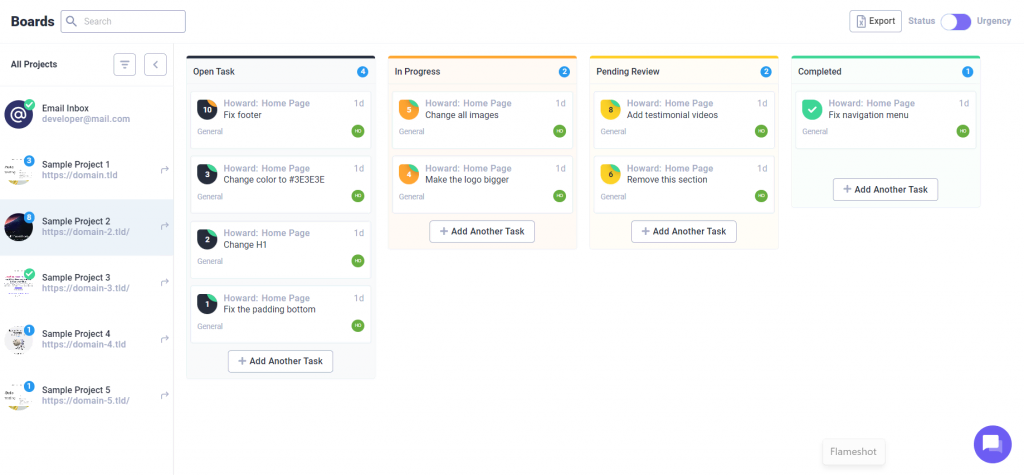Add another task to Open Task column
This screenshot has height=475, width=1024.
point(280,361)
